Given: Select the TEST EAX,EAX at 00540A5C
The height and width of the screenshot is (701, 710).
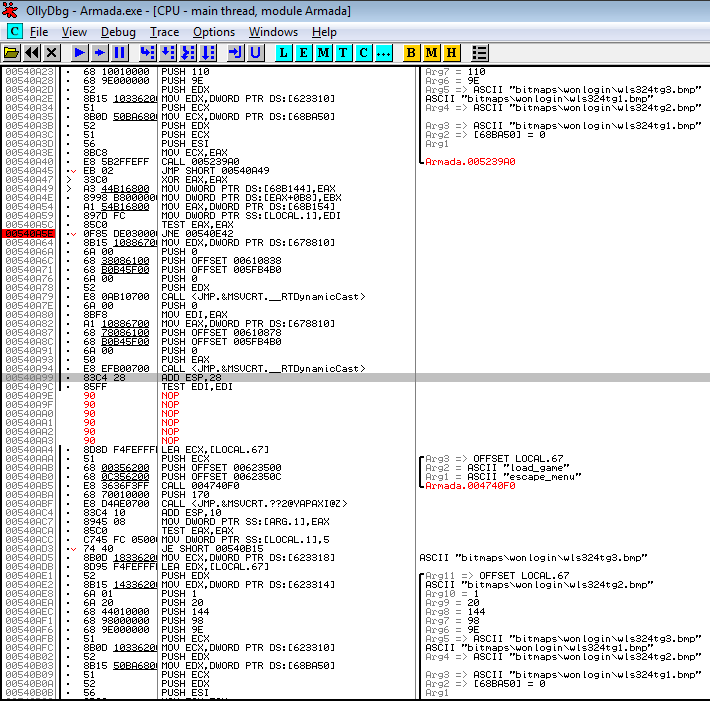Looking at the screenshot, I should click(x=197, y=225).
